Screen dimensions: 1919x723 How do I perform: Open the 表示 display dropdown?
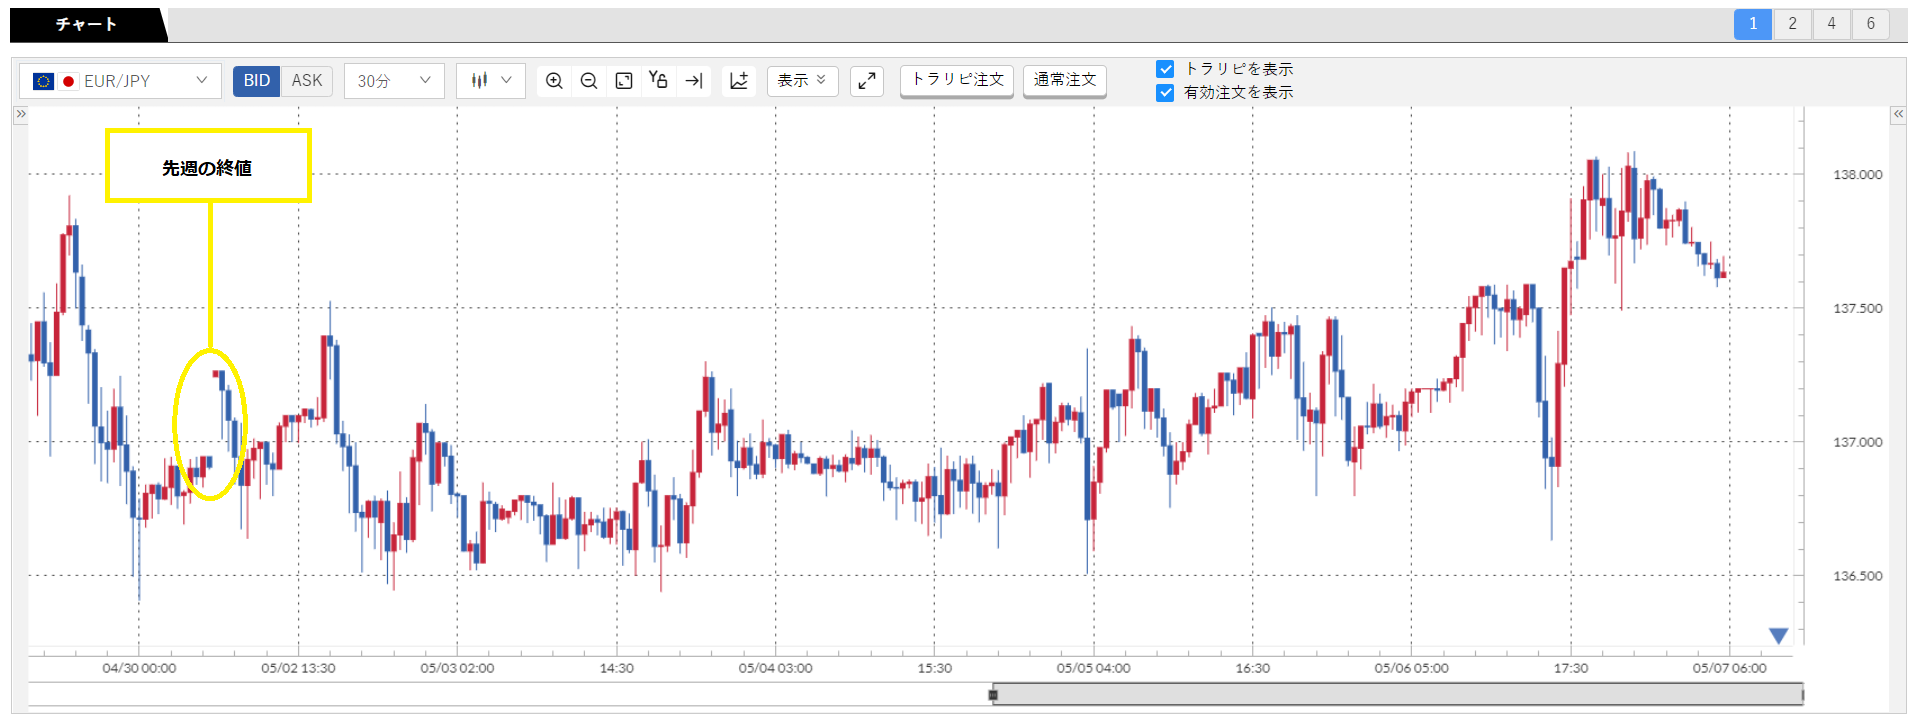pos(802,81)
